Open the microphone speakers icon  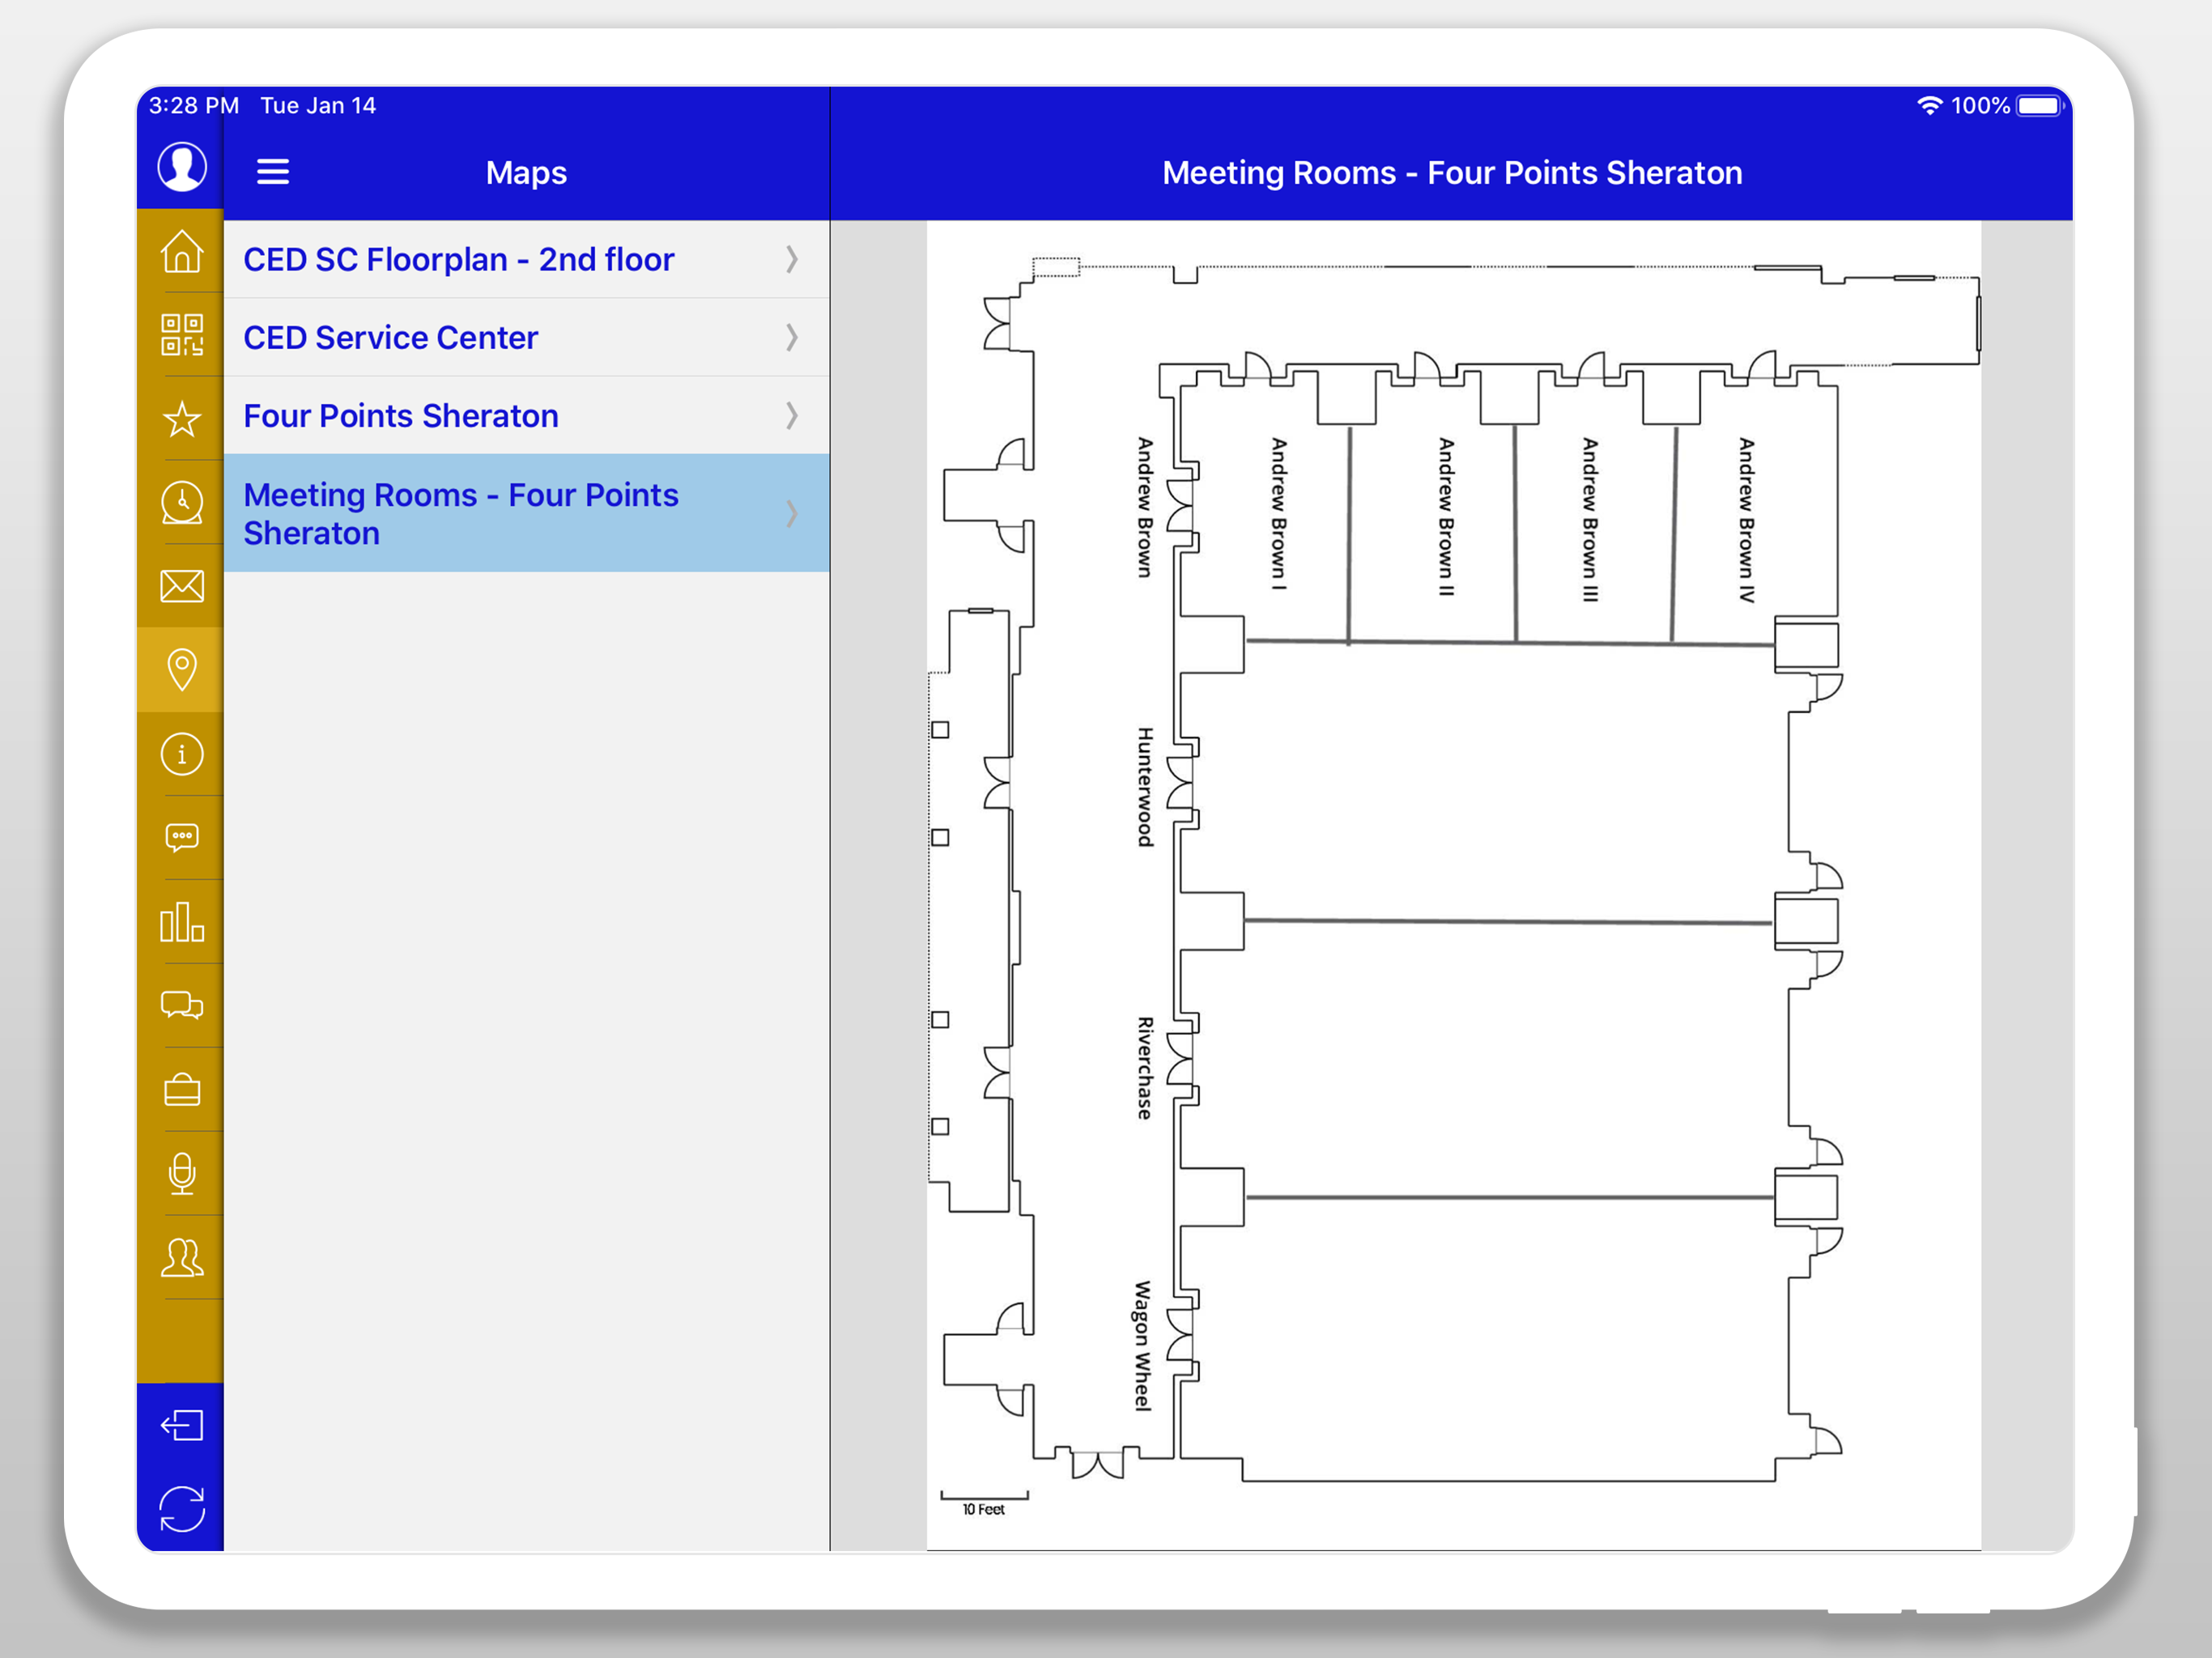click(182, 1173)
